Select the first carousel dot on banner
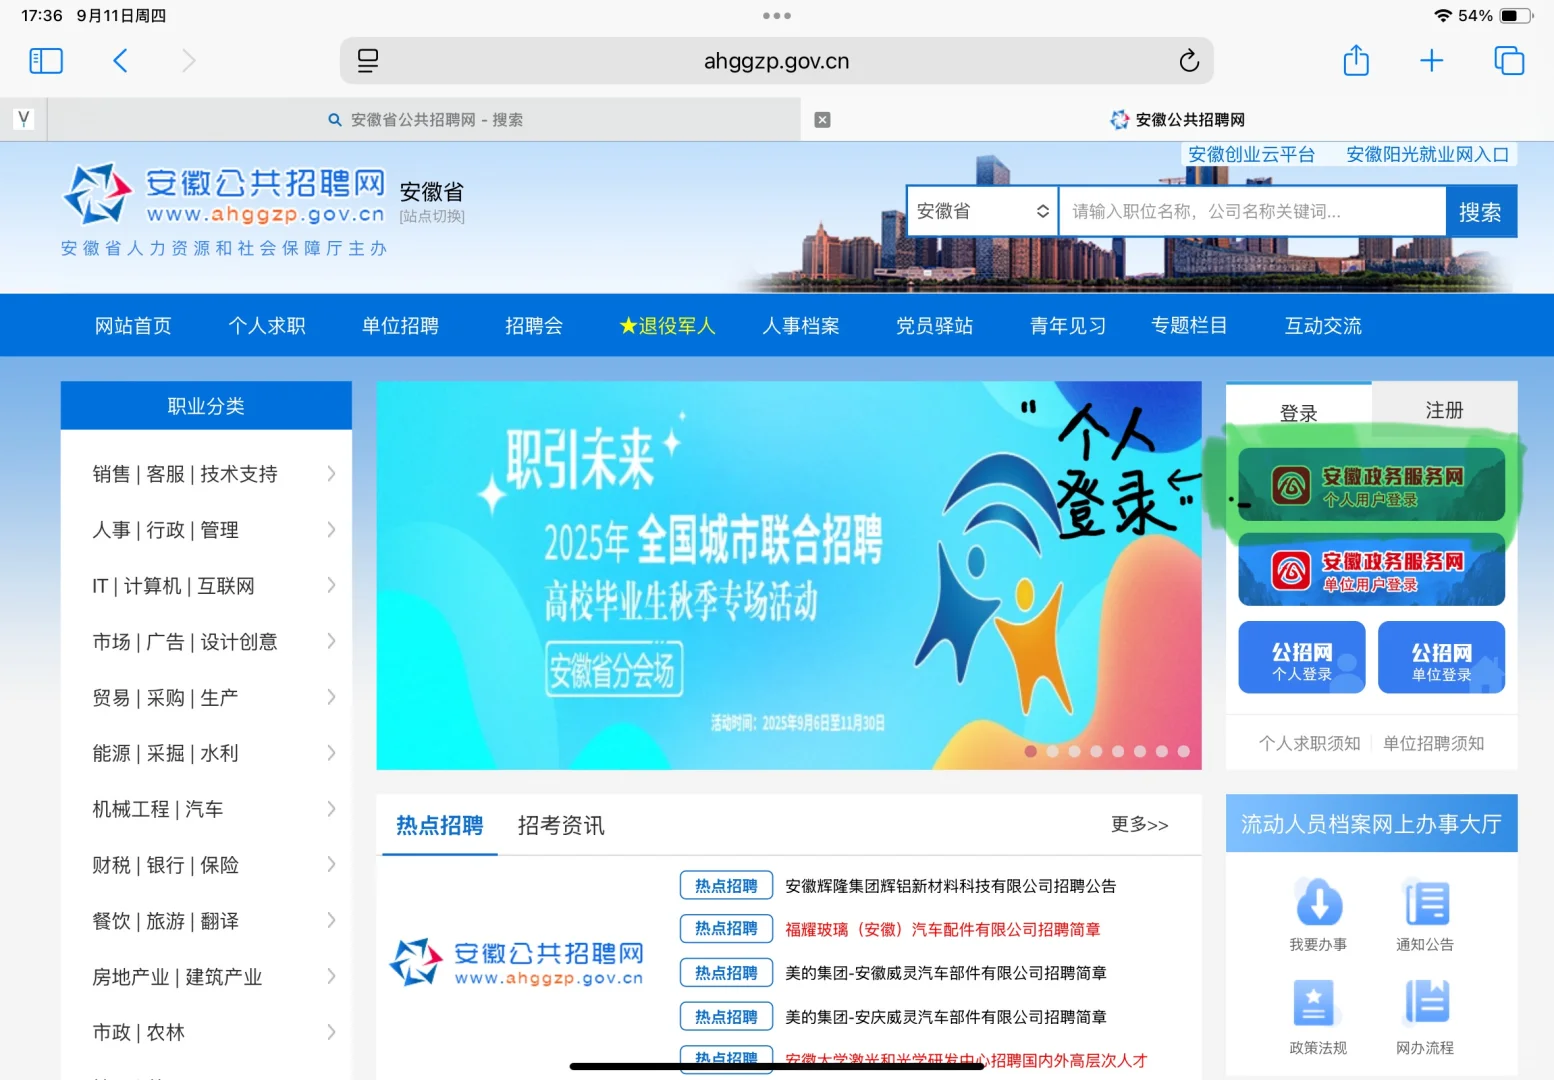 click(1030, 751)
